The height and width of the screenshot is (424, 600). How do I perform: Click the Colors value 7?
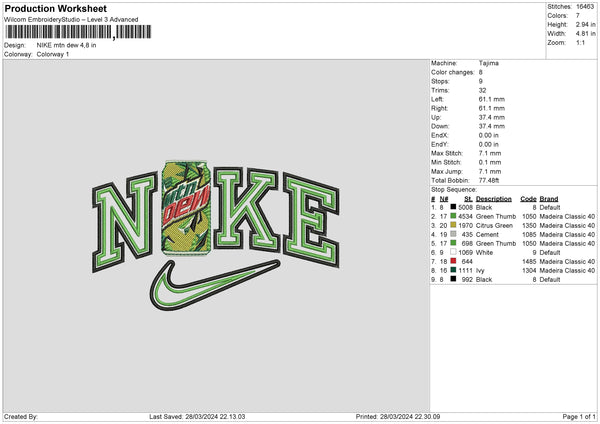click(578, 16)
